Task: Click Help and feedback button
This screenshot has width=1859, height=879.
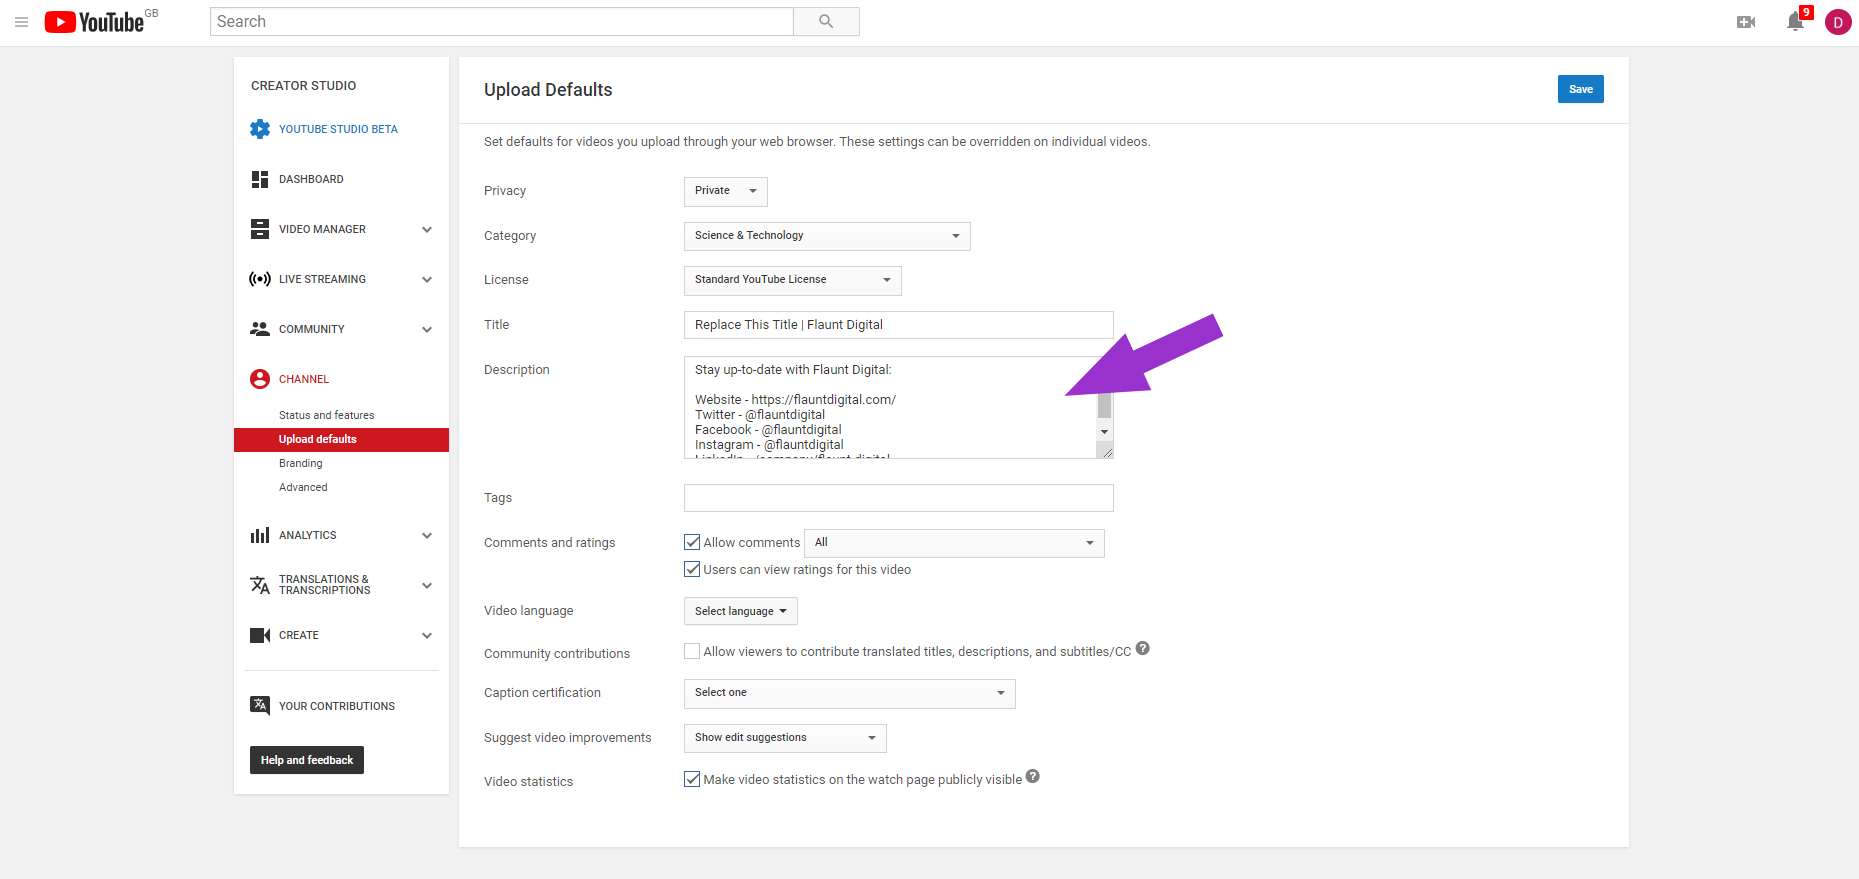Action: [307, 760]
